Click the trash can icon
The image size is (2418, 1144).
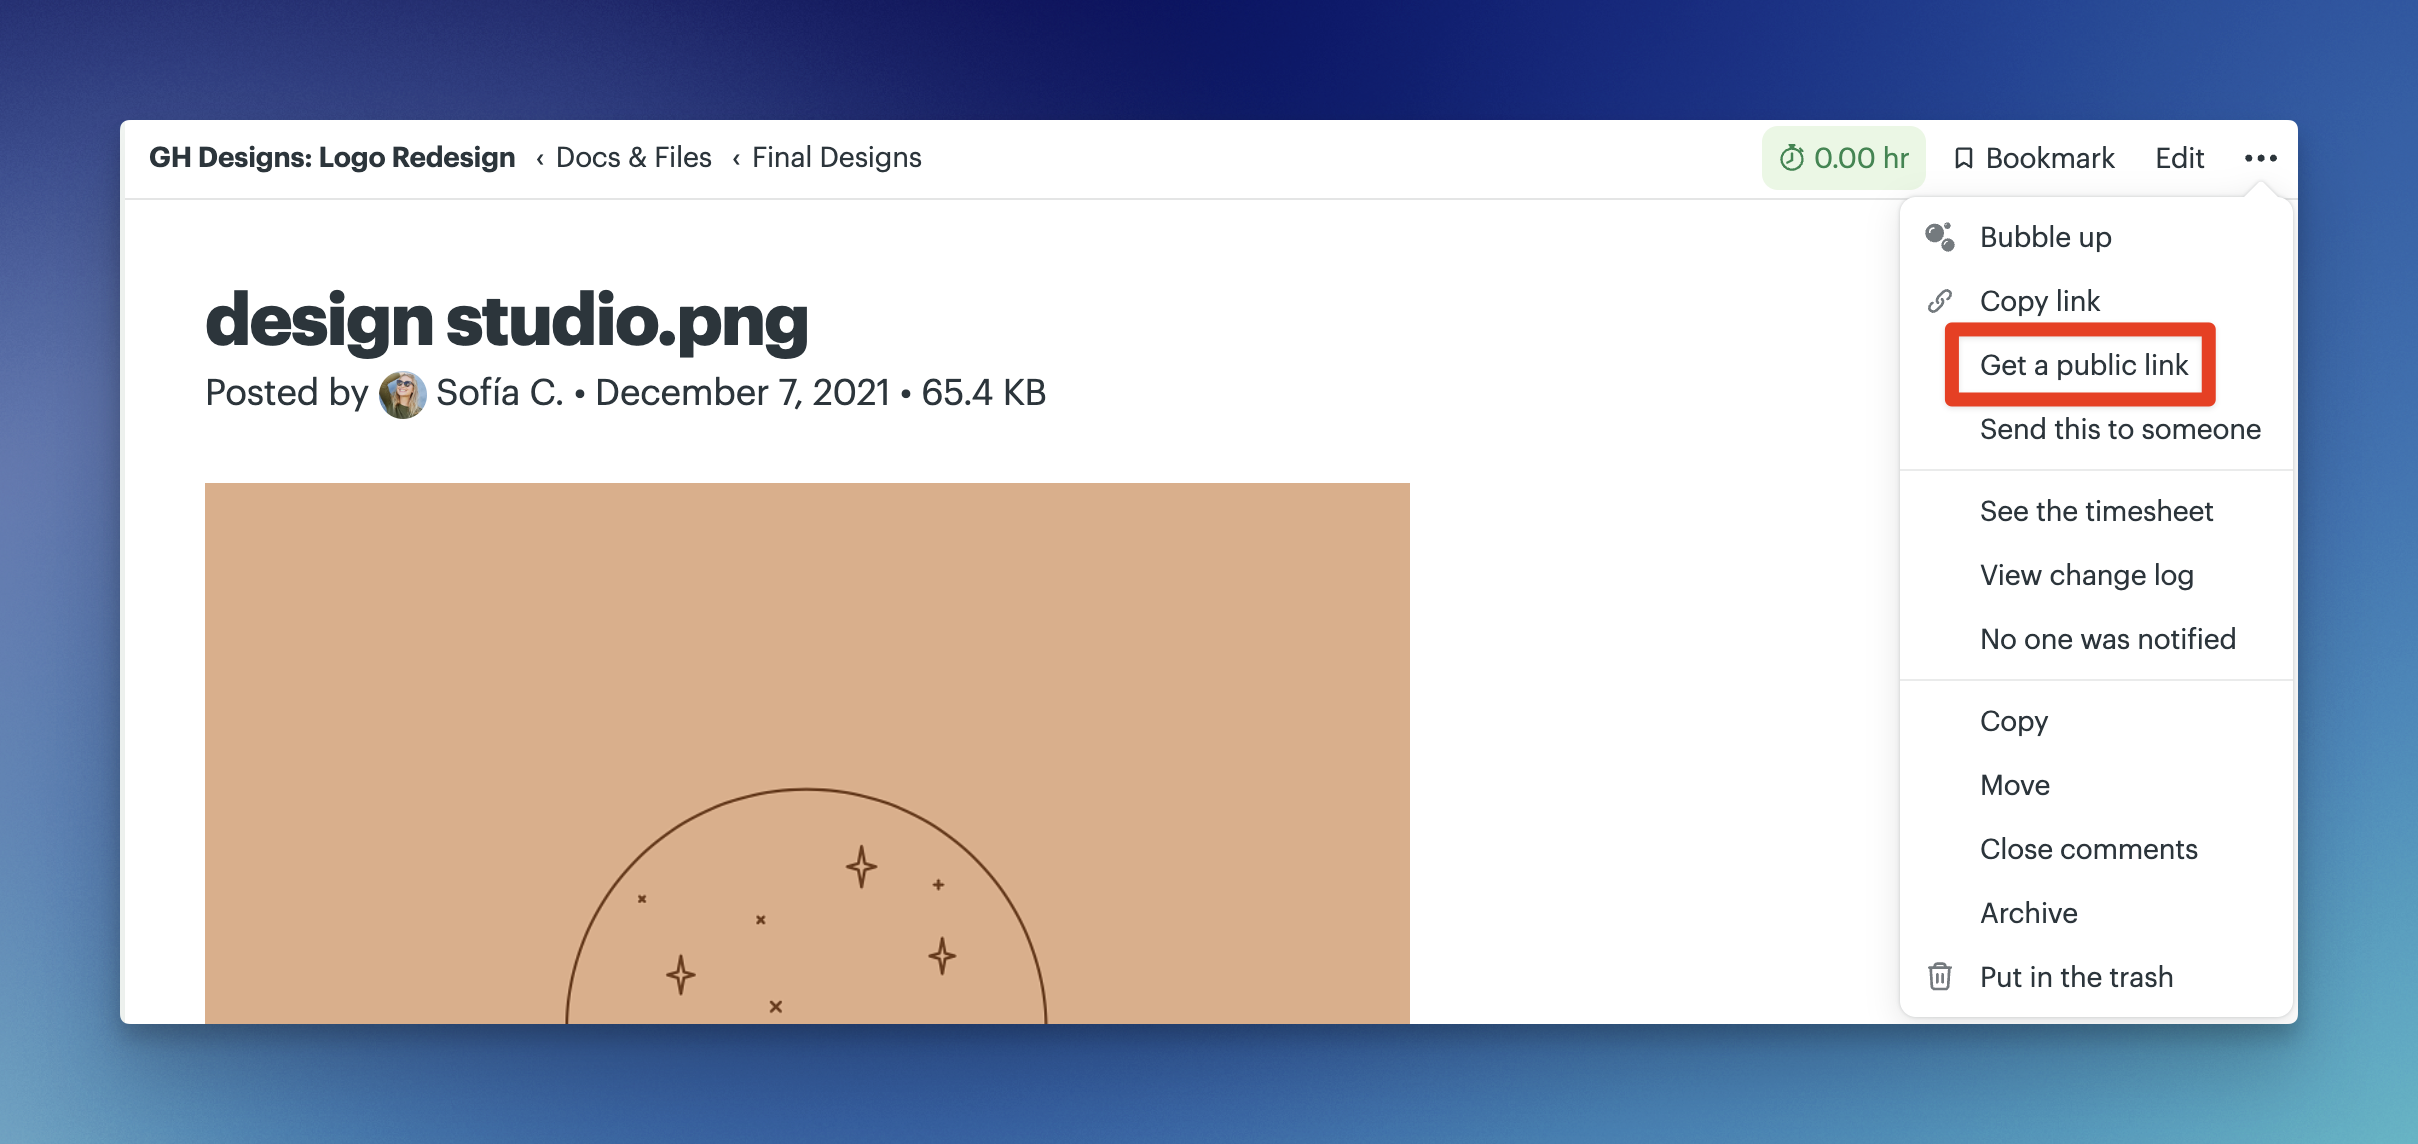coord(1940,976)
